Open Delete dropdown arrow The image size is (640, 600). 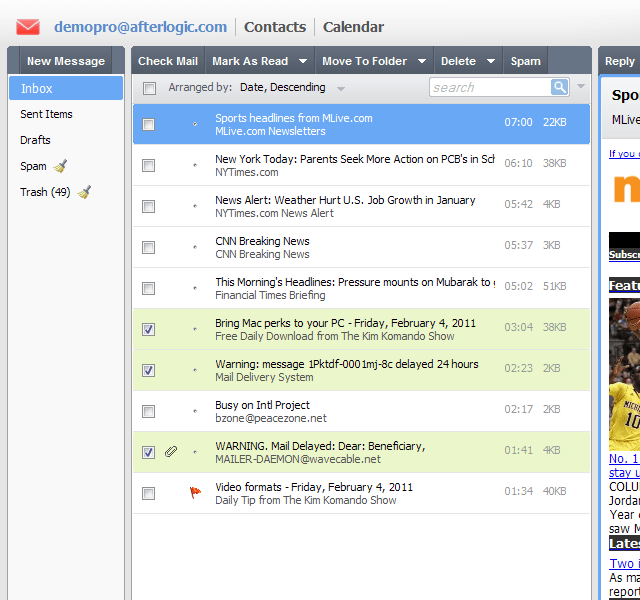click(x=491, y=61)
